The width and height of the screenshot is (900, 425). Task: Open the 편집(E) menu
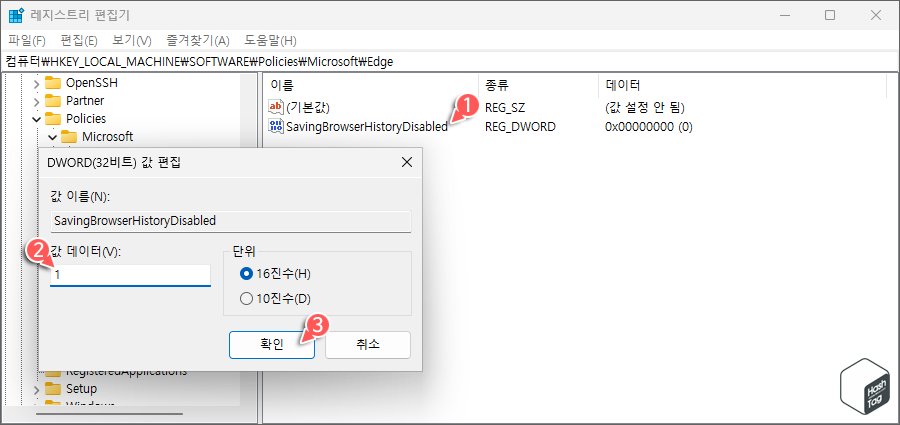click(x=79, y=41)
